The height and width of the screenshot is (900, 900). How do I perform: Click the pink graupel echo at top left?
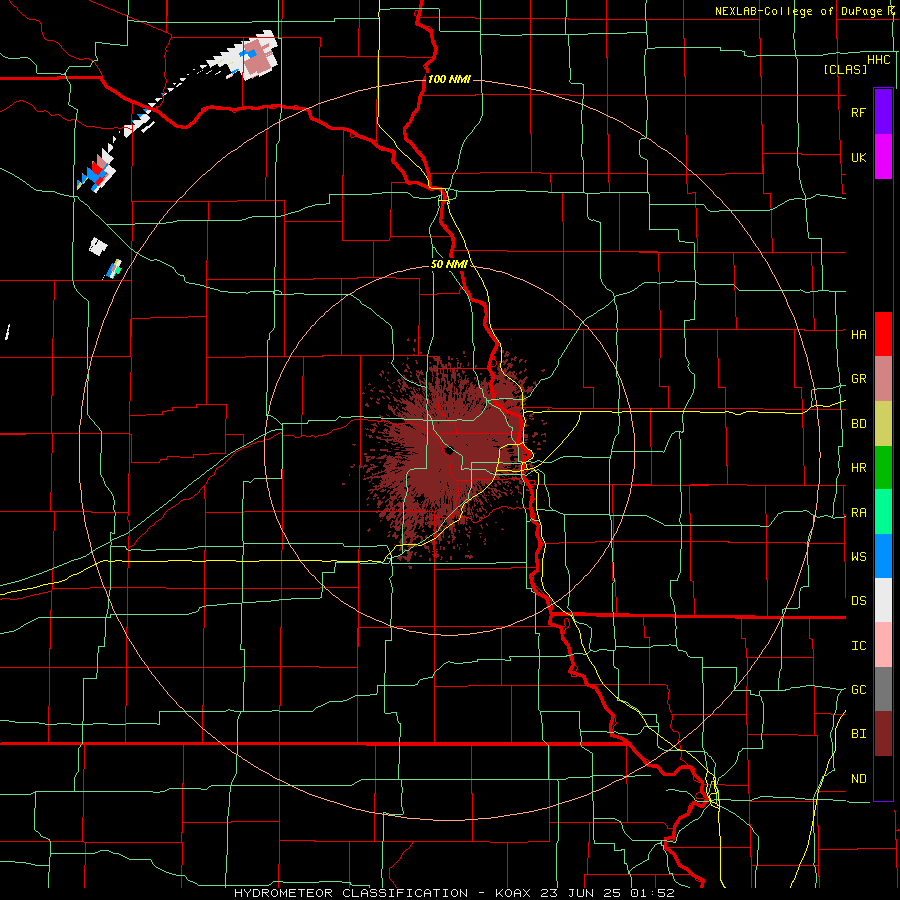coord(259,57)
